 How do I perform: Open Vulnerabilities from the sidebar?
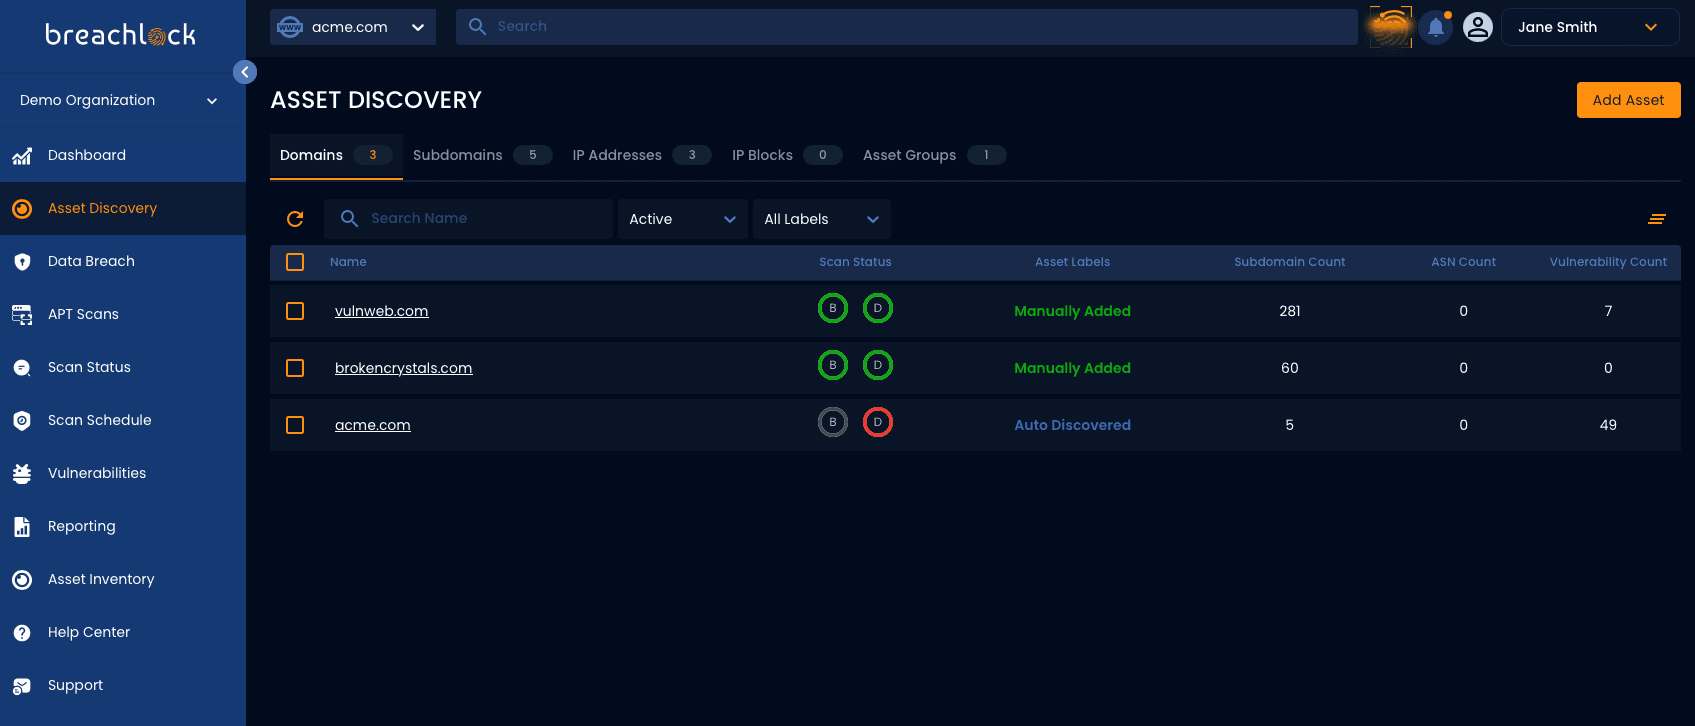point(123,473)
